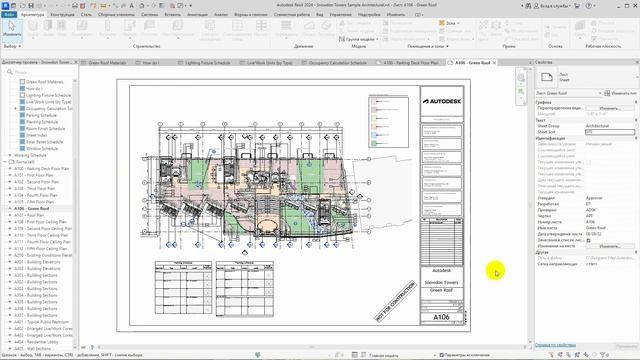640x360 pixels.
Task: Open the Вставить ribbon tab
Action: pos(172,14)
